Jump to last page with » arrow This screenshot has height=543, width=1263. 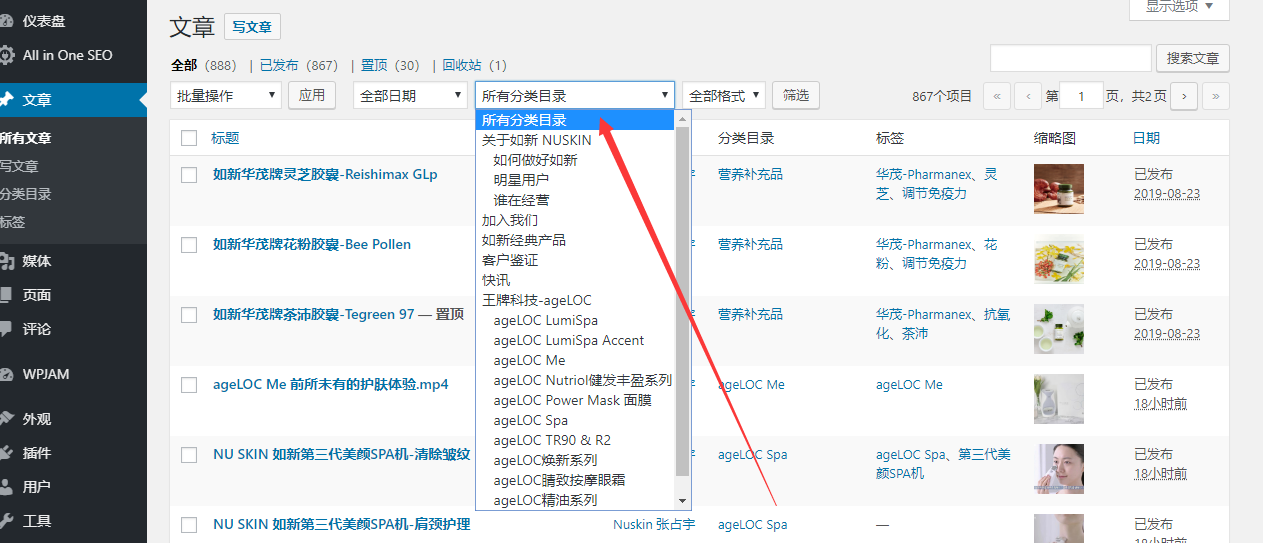(1216, 96)
